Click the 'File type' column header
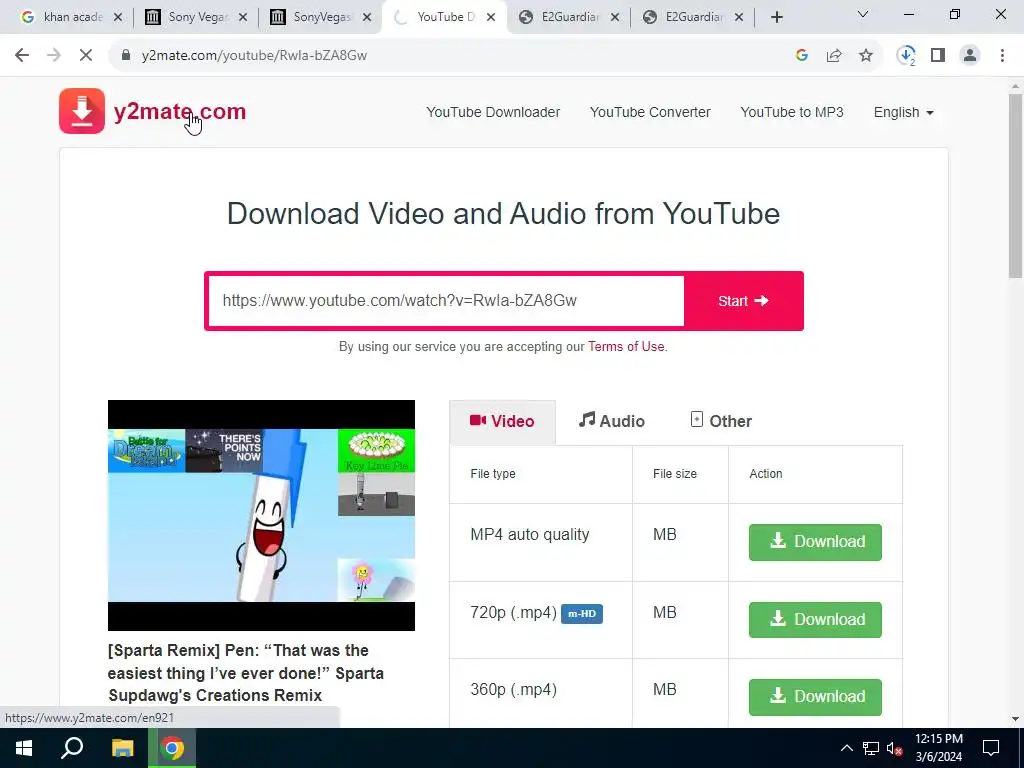 493,474
